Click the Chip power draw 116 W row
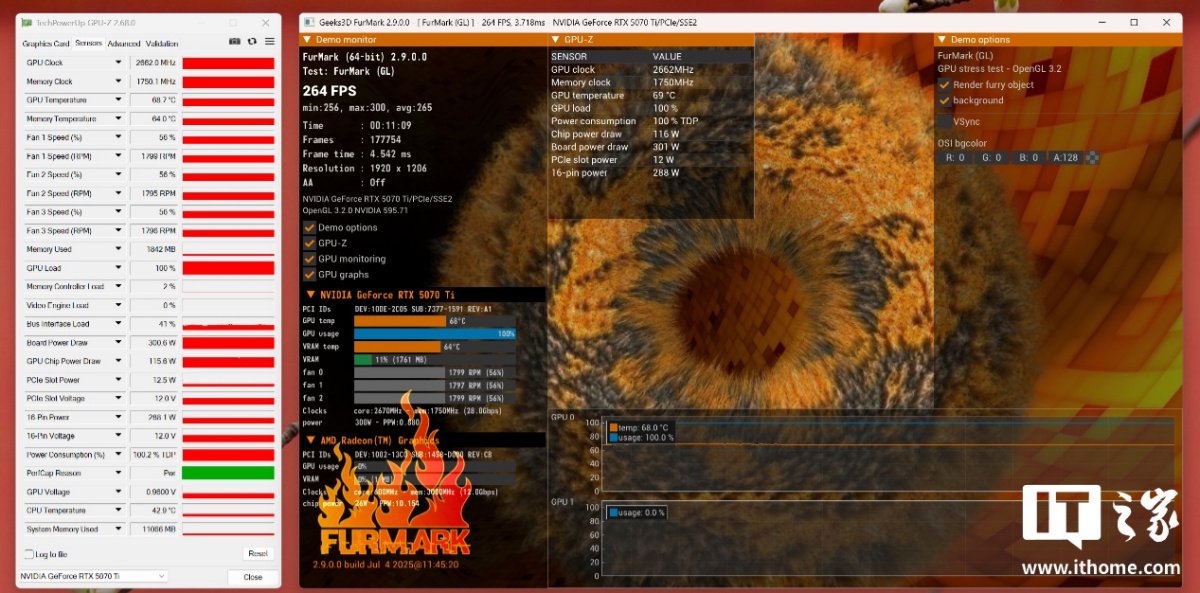This screenshot has width=1200, height=593. click(650, 134)
